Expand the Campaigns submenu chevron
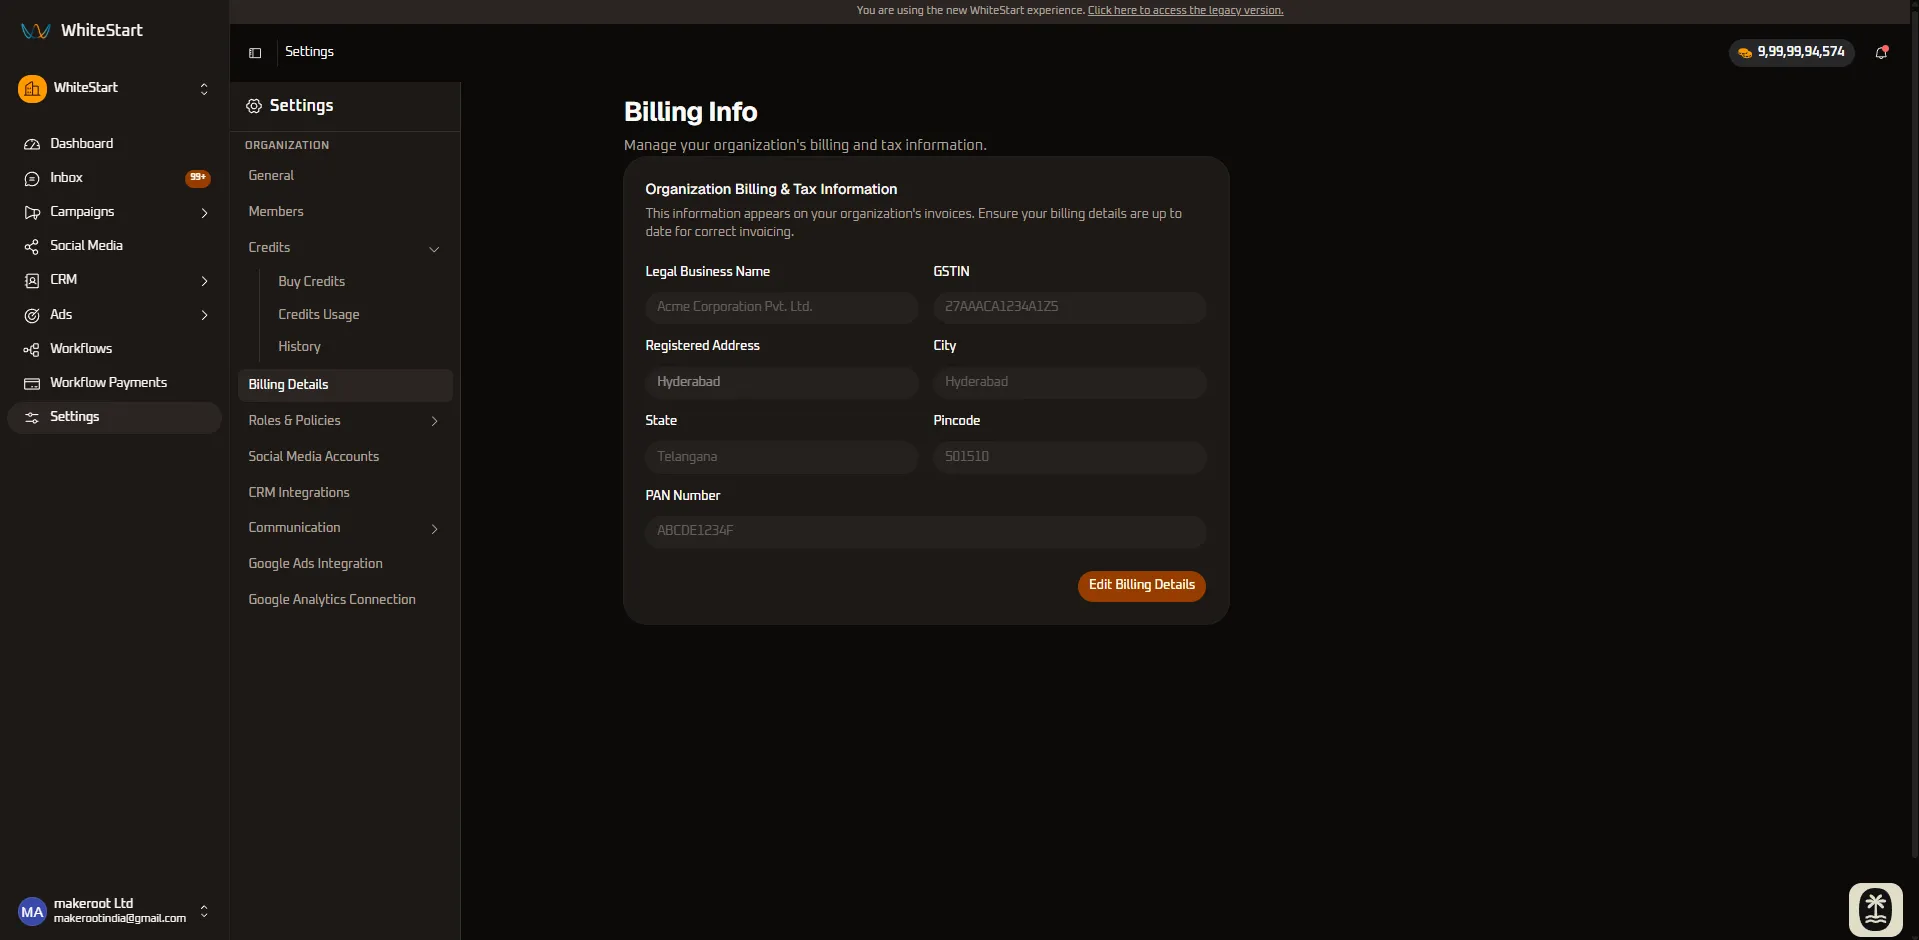Viewport: 1919px width, 940px height. point(204,213)
